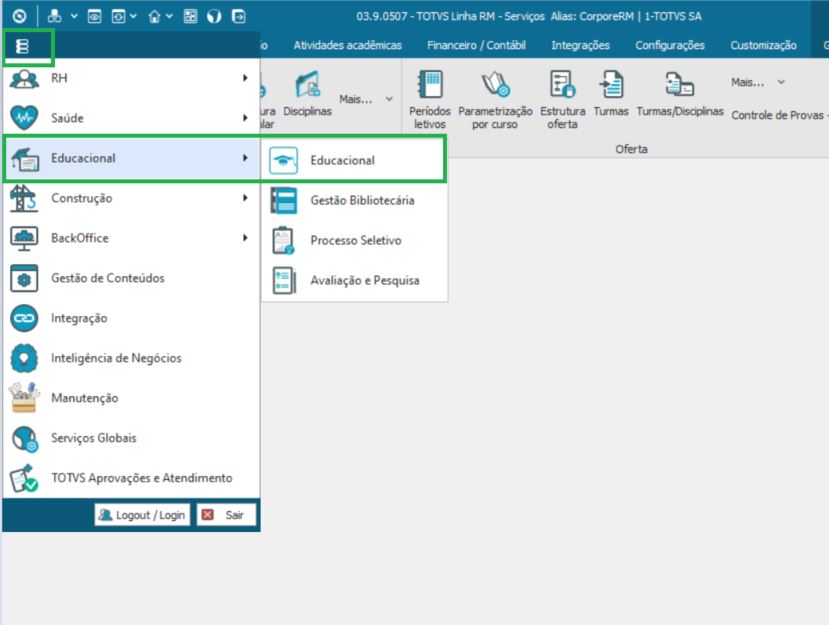Select Processo Seletivo menu entry
Screen dimensions: 829x625
click(354, 241)
